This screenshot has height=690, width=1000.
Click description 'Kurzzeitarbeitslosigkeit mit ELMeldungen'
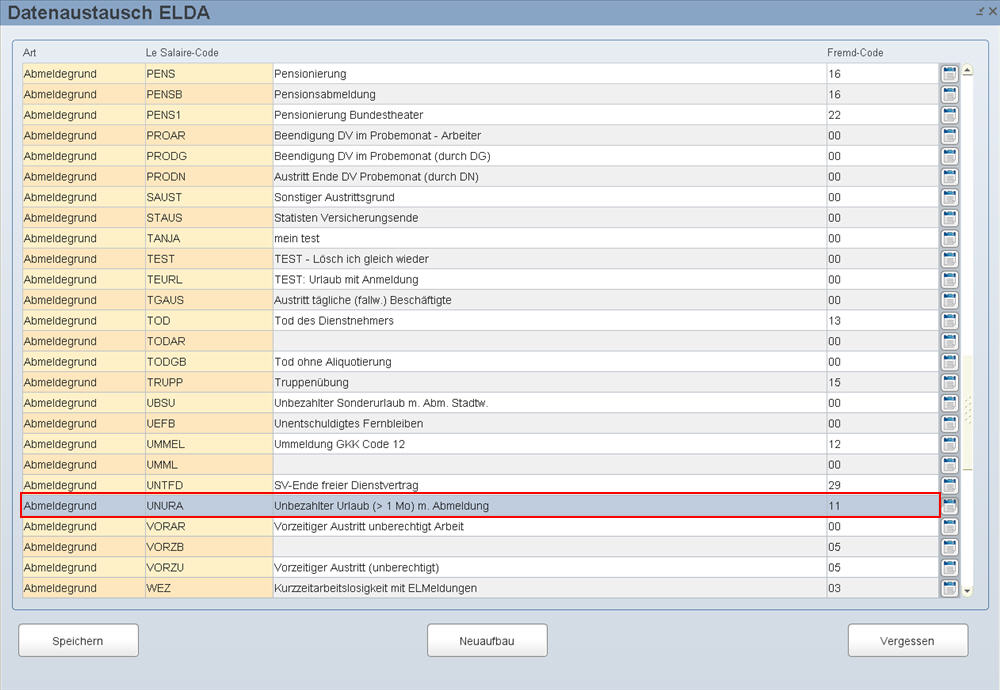tap(550, 588)
